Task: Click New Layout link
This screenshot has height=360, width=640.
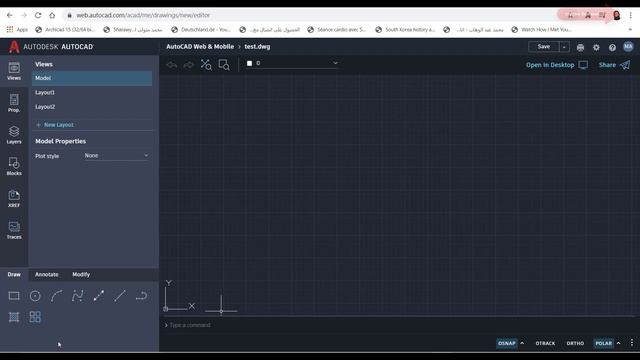Action: [55, 125]
